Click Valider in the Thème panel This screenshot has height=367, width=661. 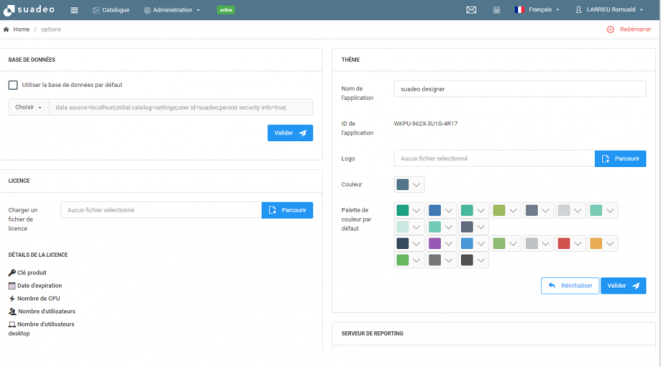click(623, 286)
